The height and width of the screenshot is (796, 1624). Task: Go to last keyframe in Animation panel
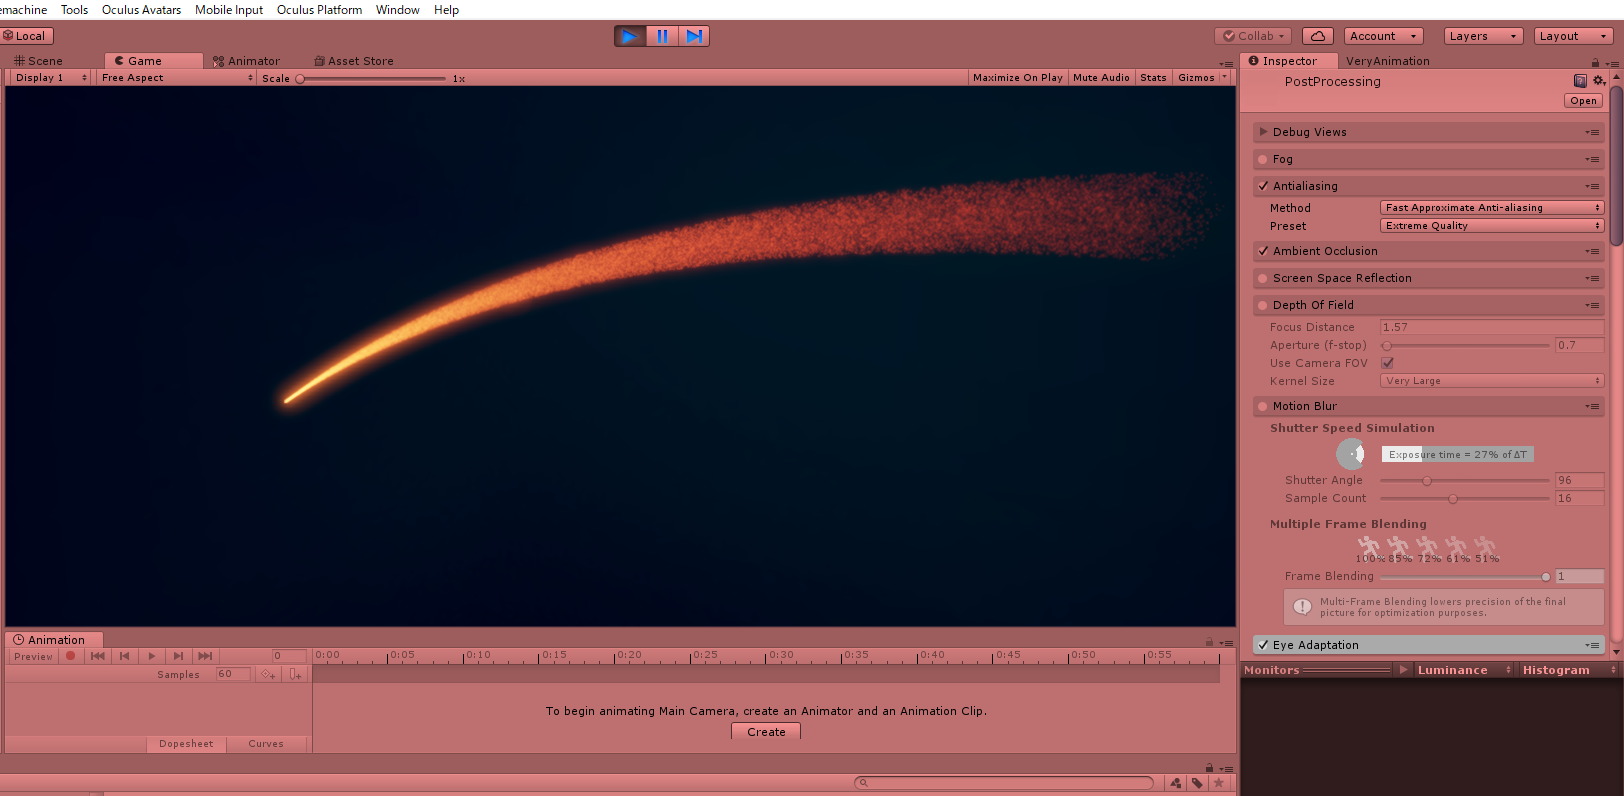coord(205,656)
